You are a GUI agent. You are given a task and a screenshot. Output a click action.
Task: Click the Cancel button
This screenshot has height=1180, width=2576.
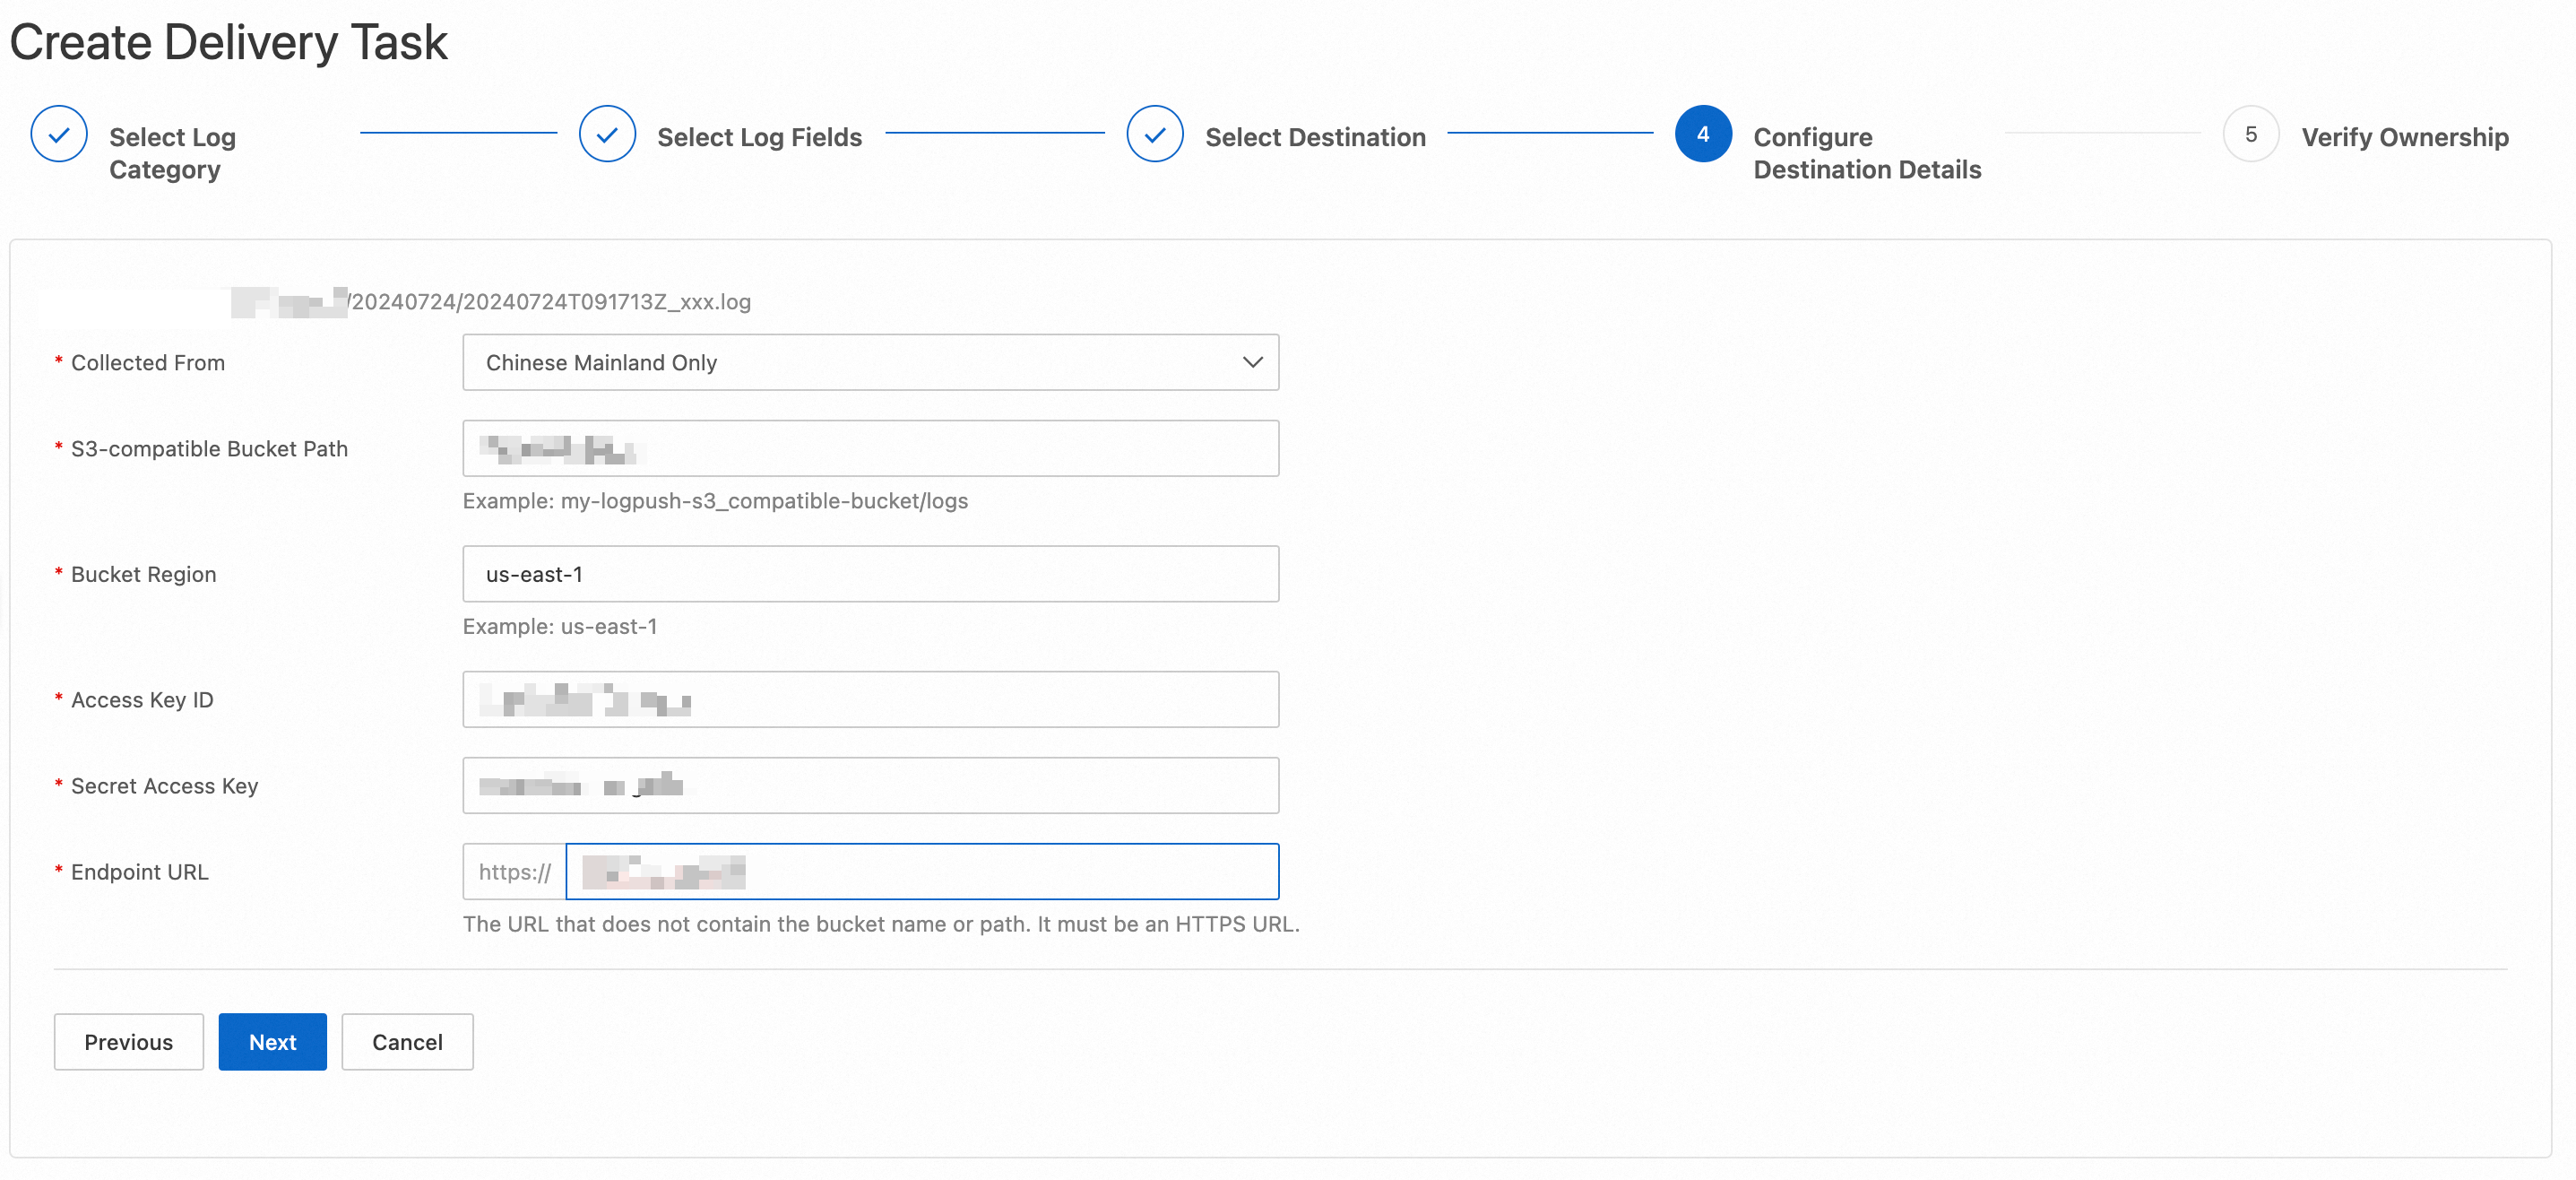pos(407,1042)
